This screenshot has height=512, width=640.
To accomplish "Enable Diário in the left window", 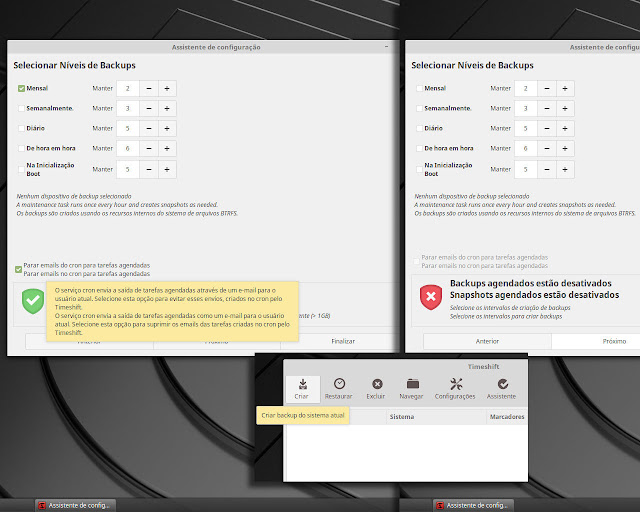I will pyautogui.click(x=21, y=128).
